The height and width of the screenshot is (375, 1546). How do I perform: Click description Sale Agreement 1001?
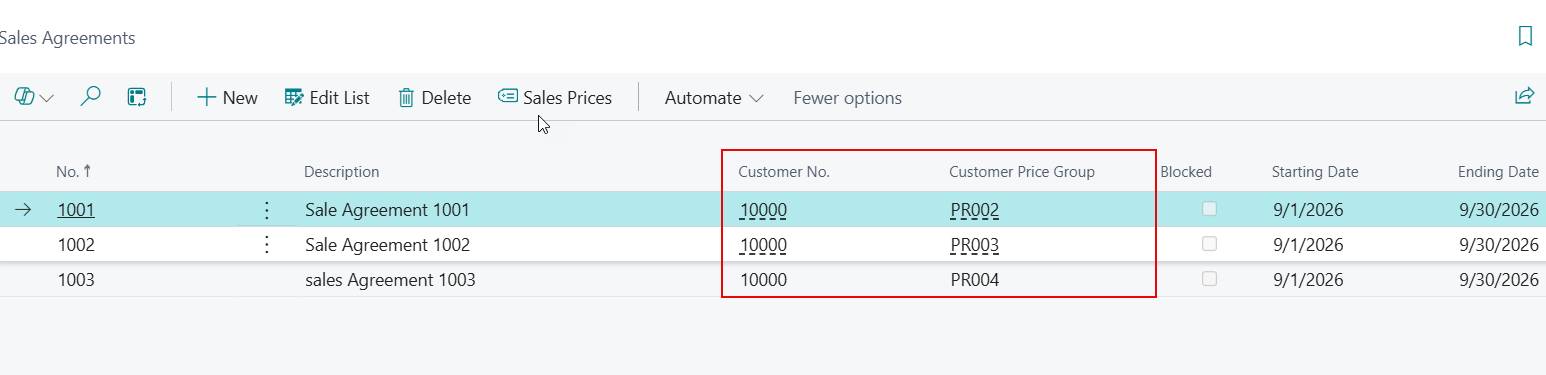(x=387, y=210)
